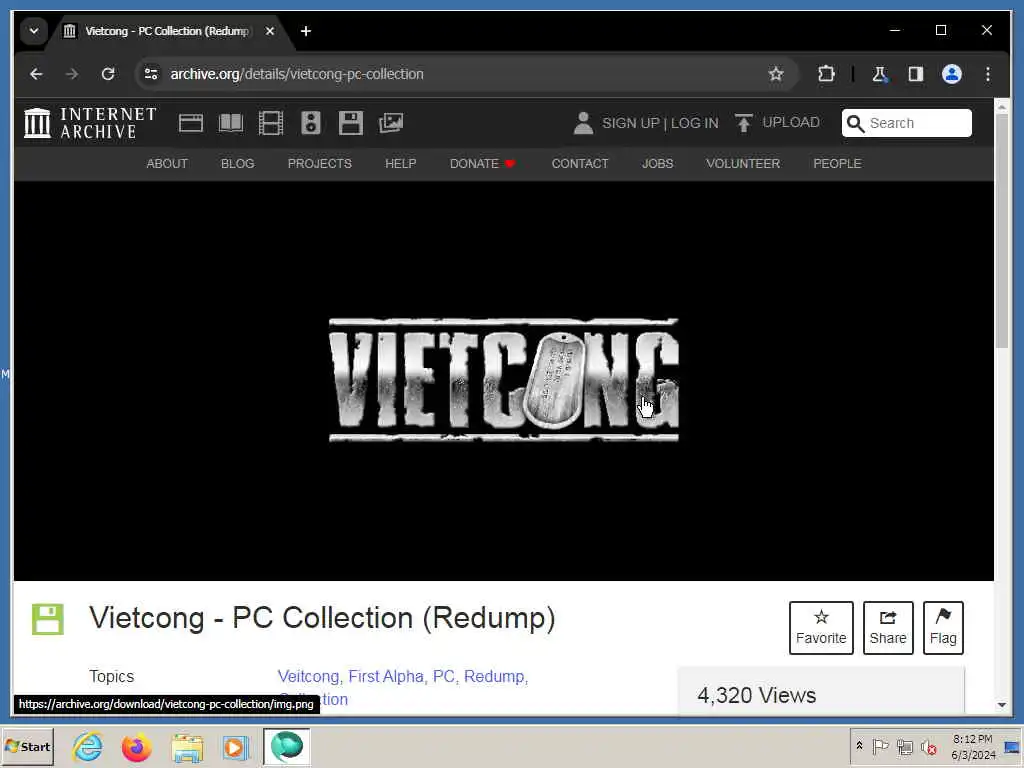Open the PROJECTS menu item
Viewport: 1024px width, 768px height.
(320, 163)
